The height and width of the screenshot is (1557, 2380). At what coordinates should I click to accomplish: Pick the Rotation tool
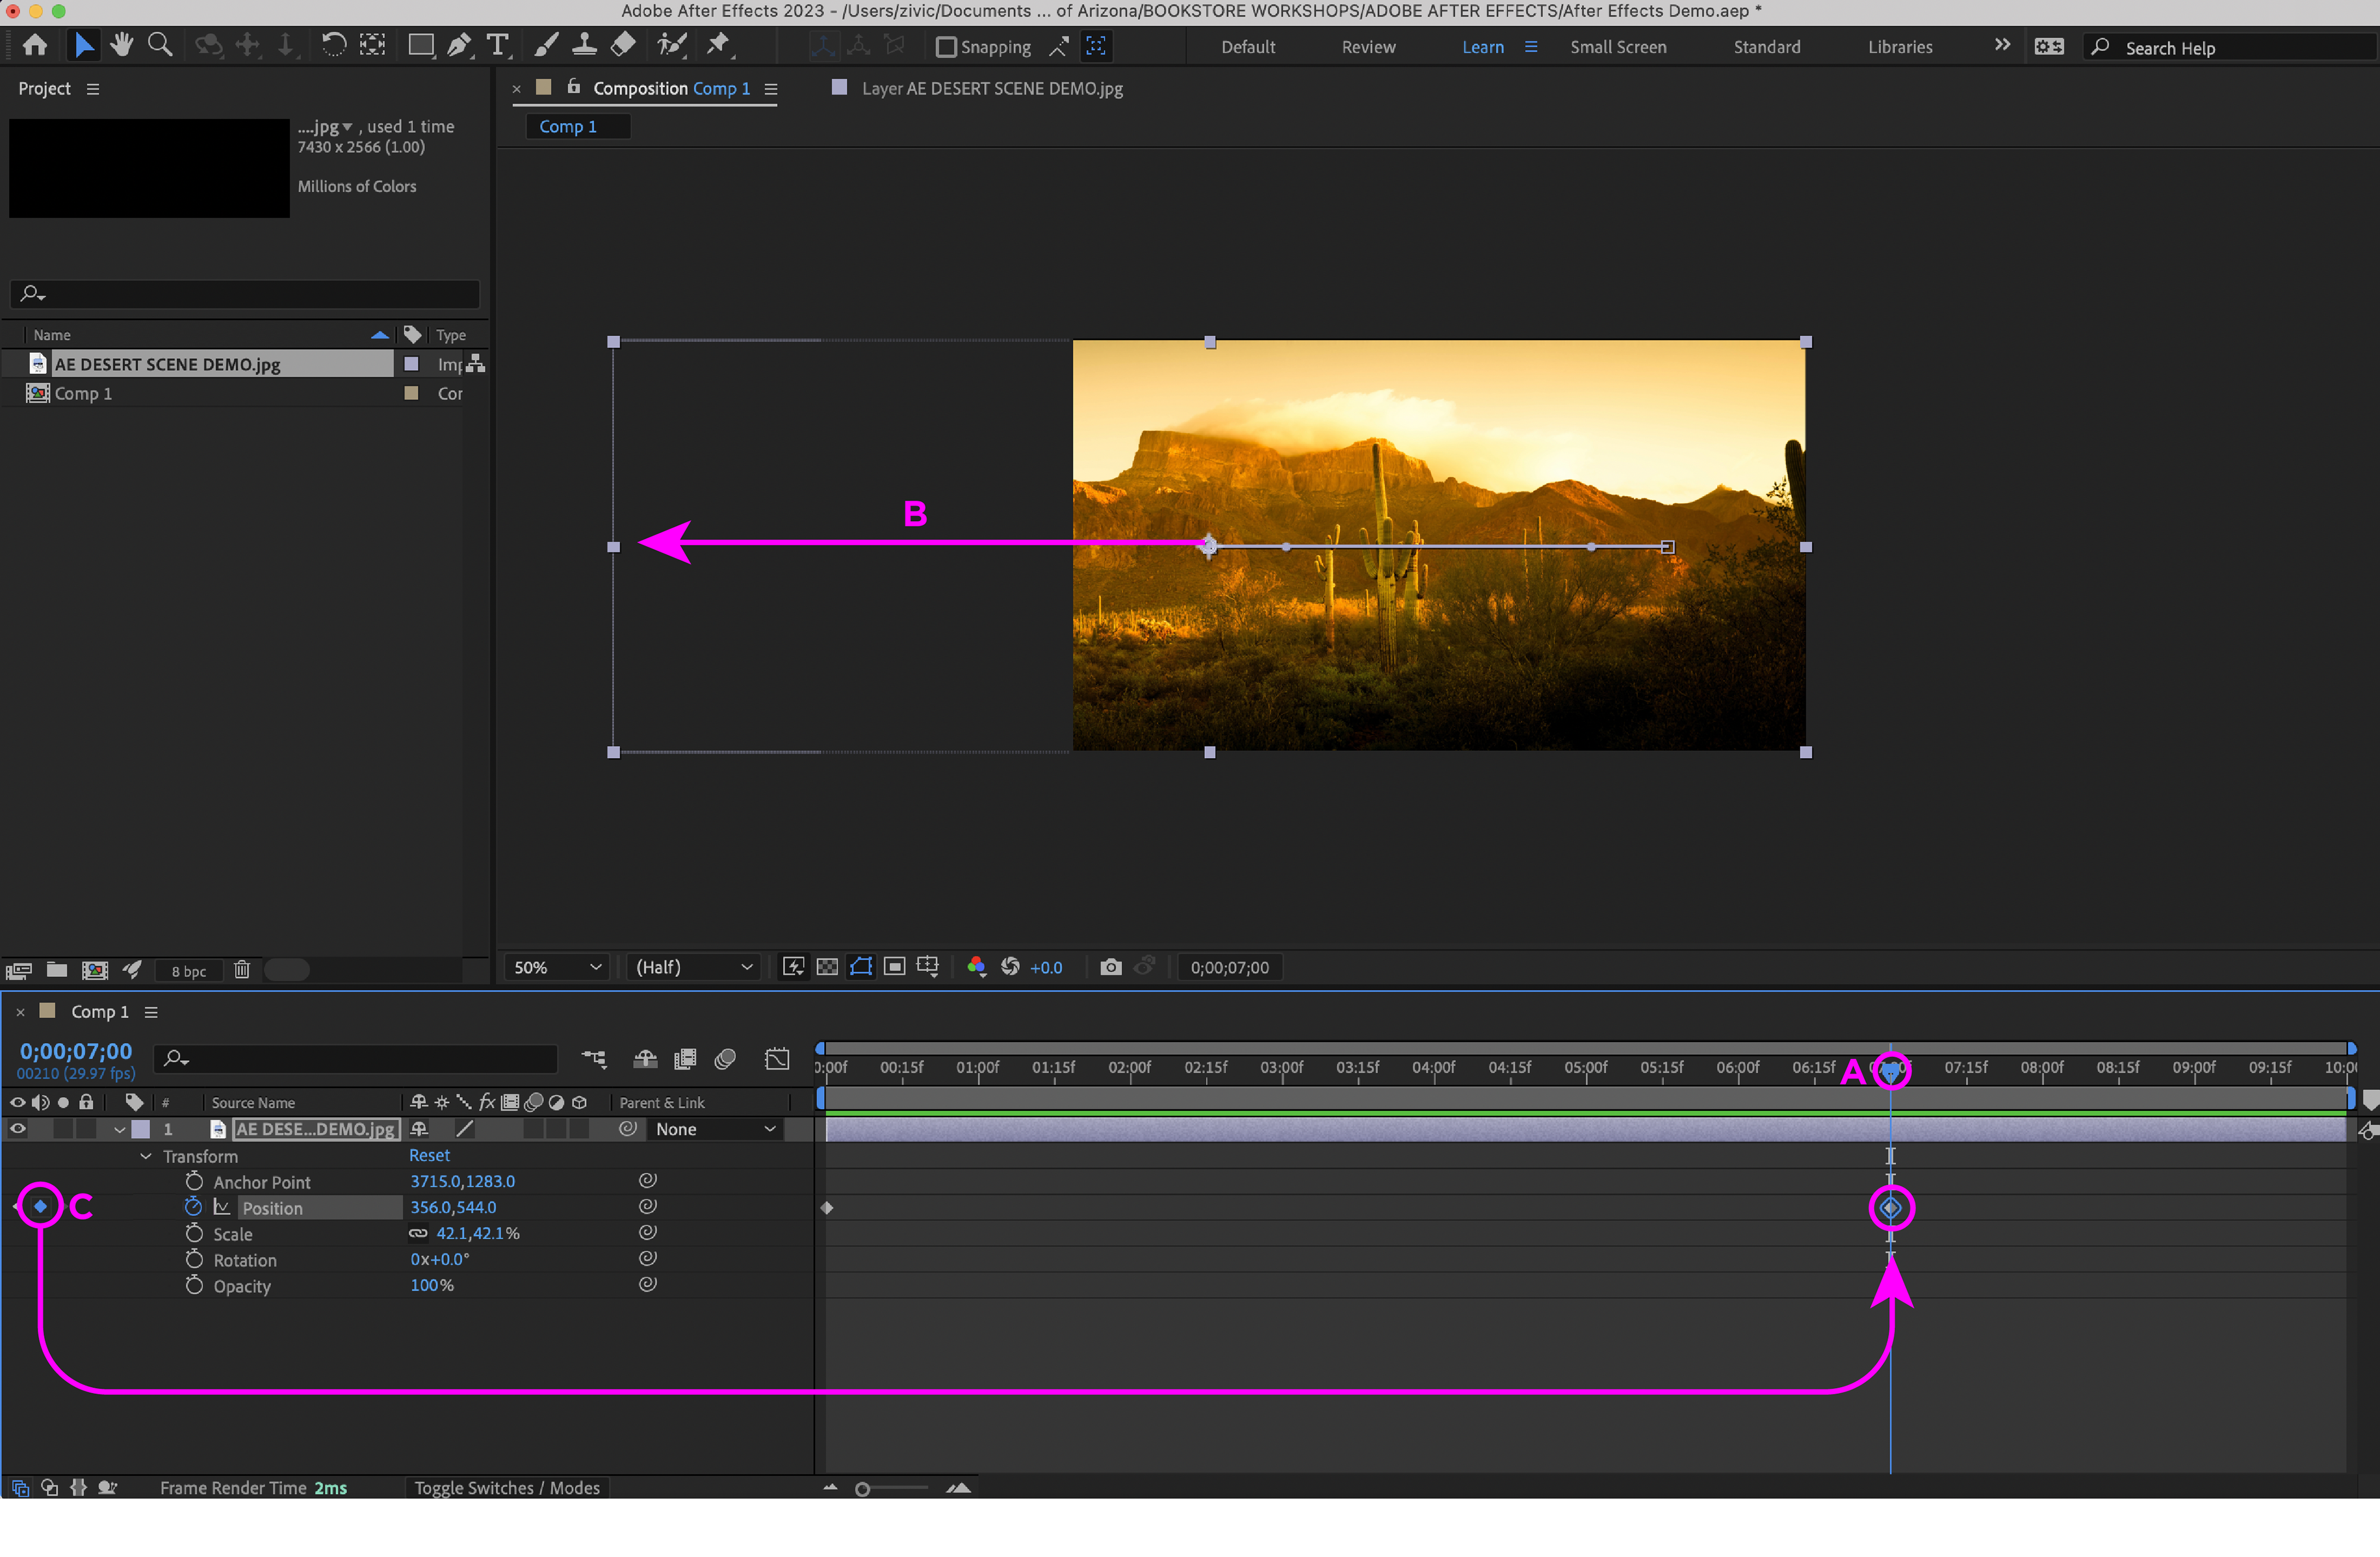333,46
